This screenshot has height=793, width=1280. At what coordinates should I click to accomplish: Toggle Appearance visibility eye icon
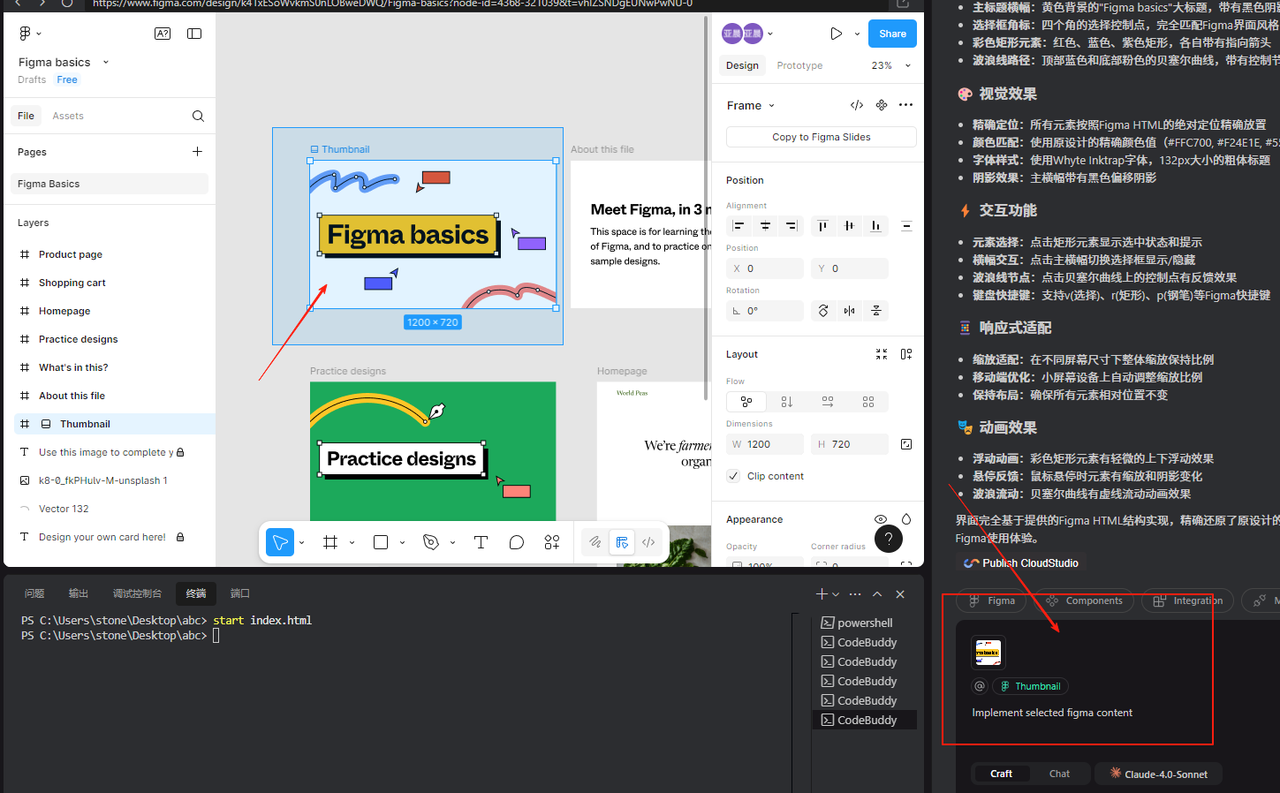(881, 519)
